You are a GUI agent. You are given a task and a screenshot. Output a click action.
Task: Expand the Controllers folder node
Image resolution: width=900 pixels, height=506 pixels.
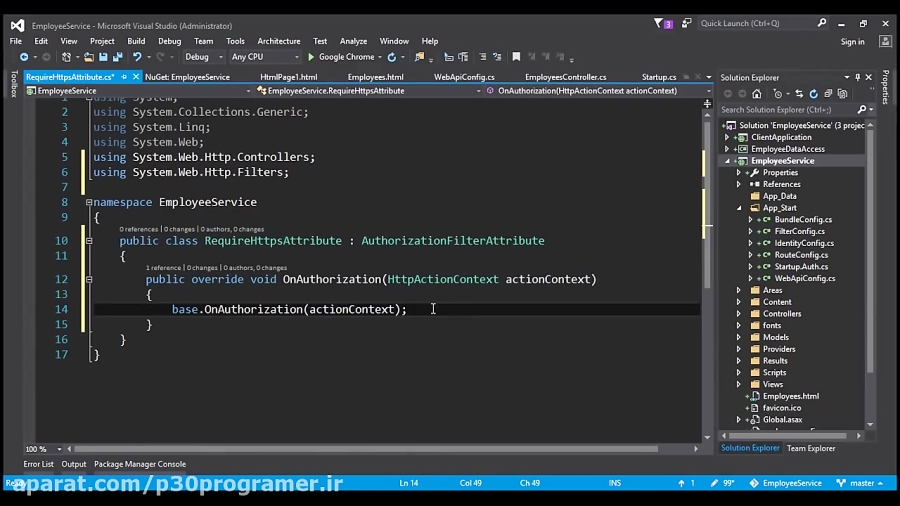(739, 314)
